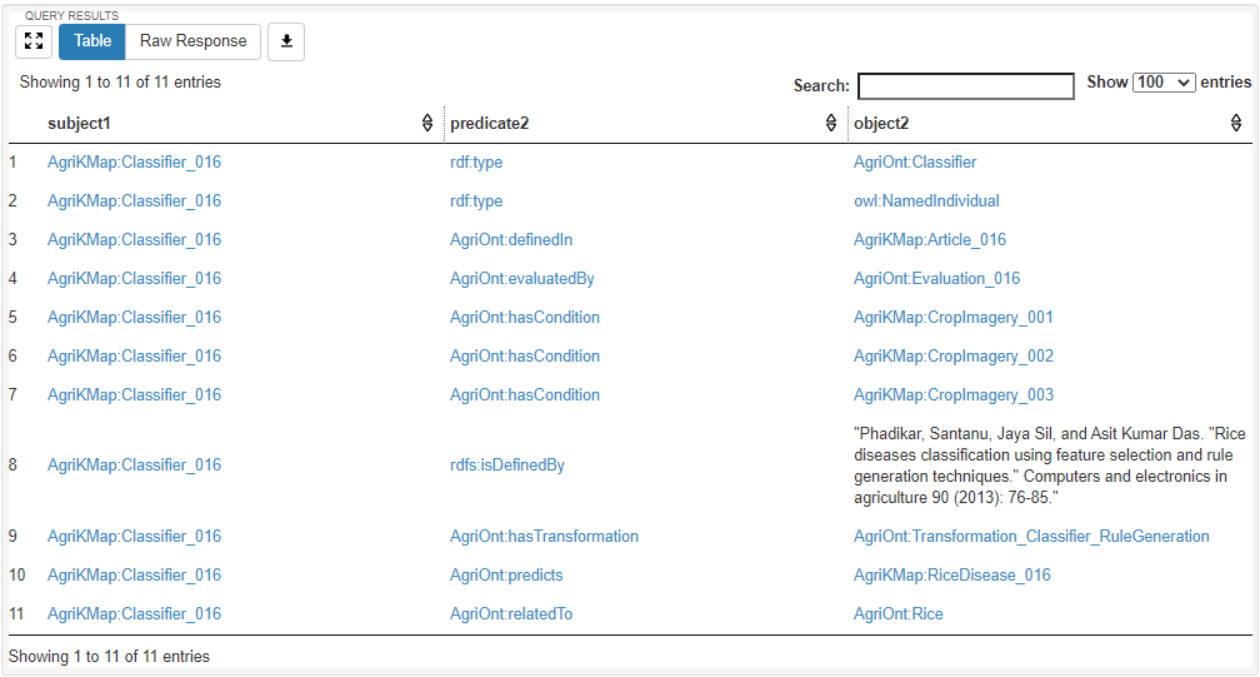Viewport: 1260px width, 677px height.
Task: Download the query results
Action: pyautogui.click(x=286, y=41)
